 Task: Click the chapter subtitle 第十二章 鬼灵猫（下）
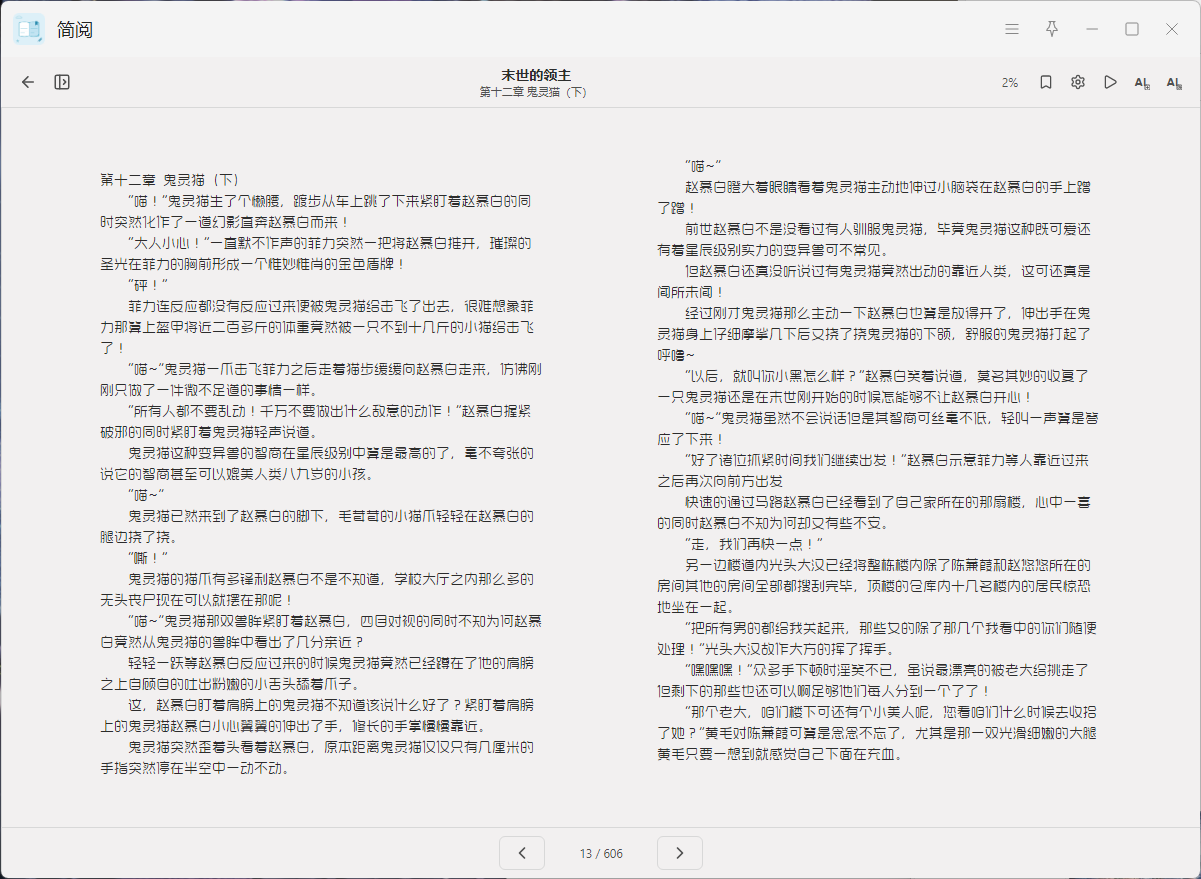point(533,92)
